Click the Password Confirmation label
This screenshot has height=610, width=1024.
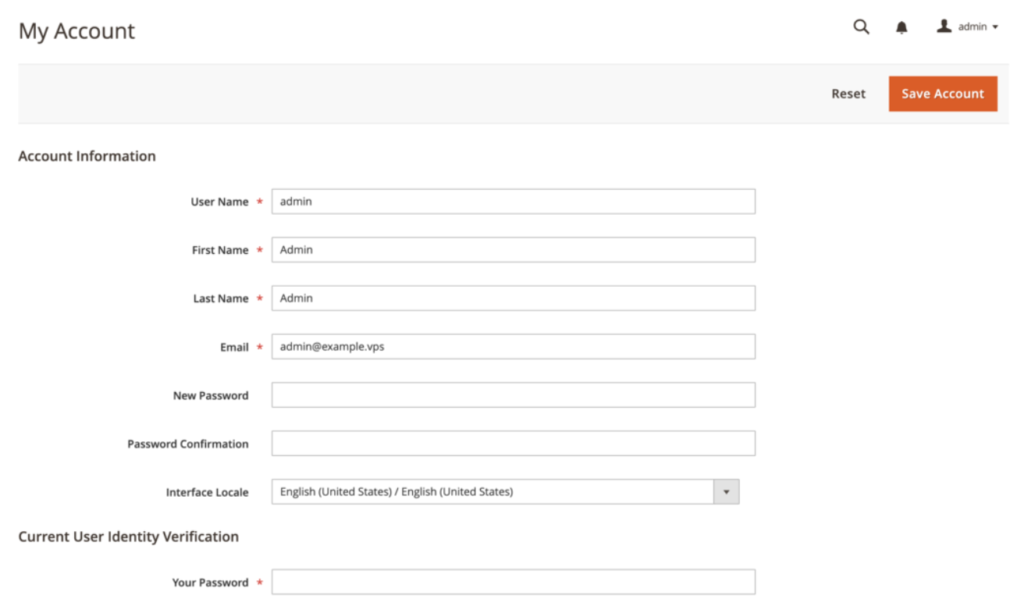[188, 444]
